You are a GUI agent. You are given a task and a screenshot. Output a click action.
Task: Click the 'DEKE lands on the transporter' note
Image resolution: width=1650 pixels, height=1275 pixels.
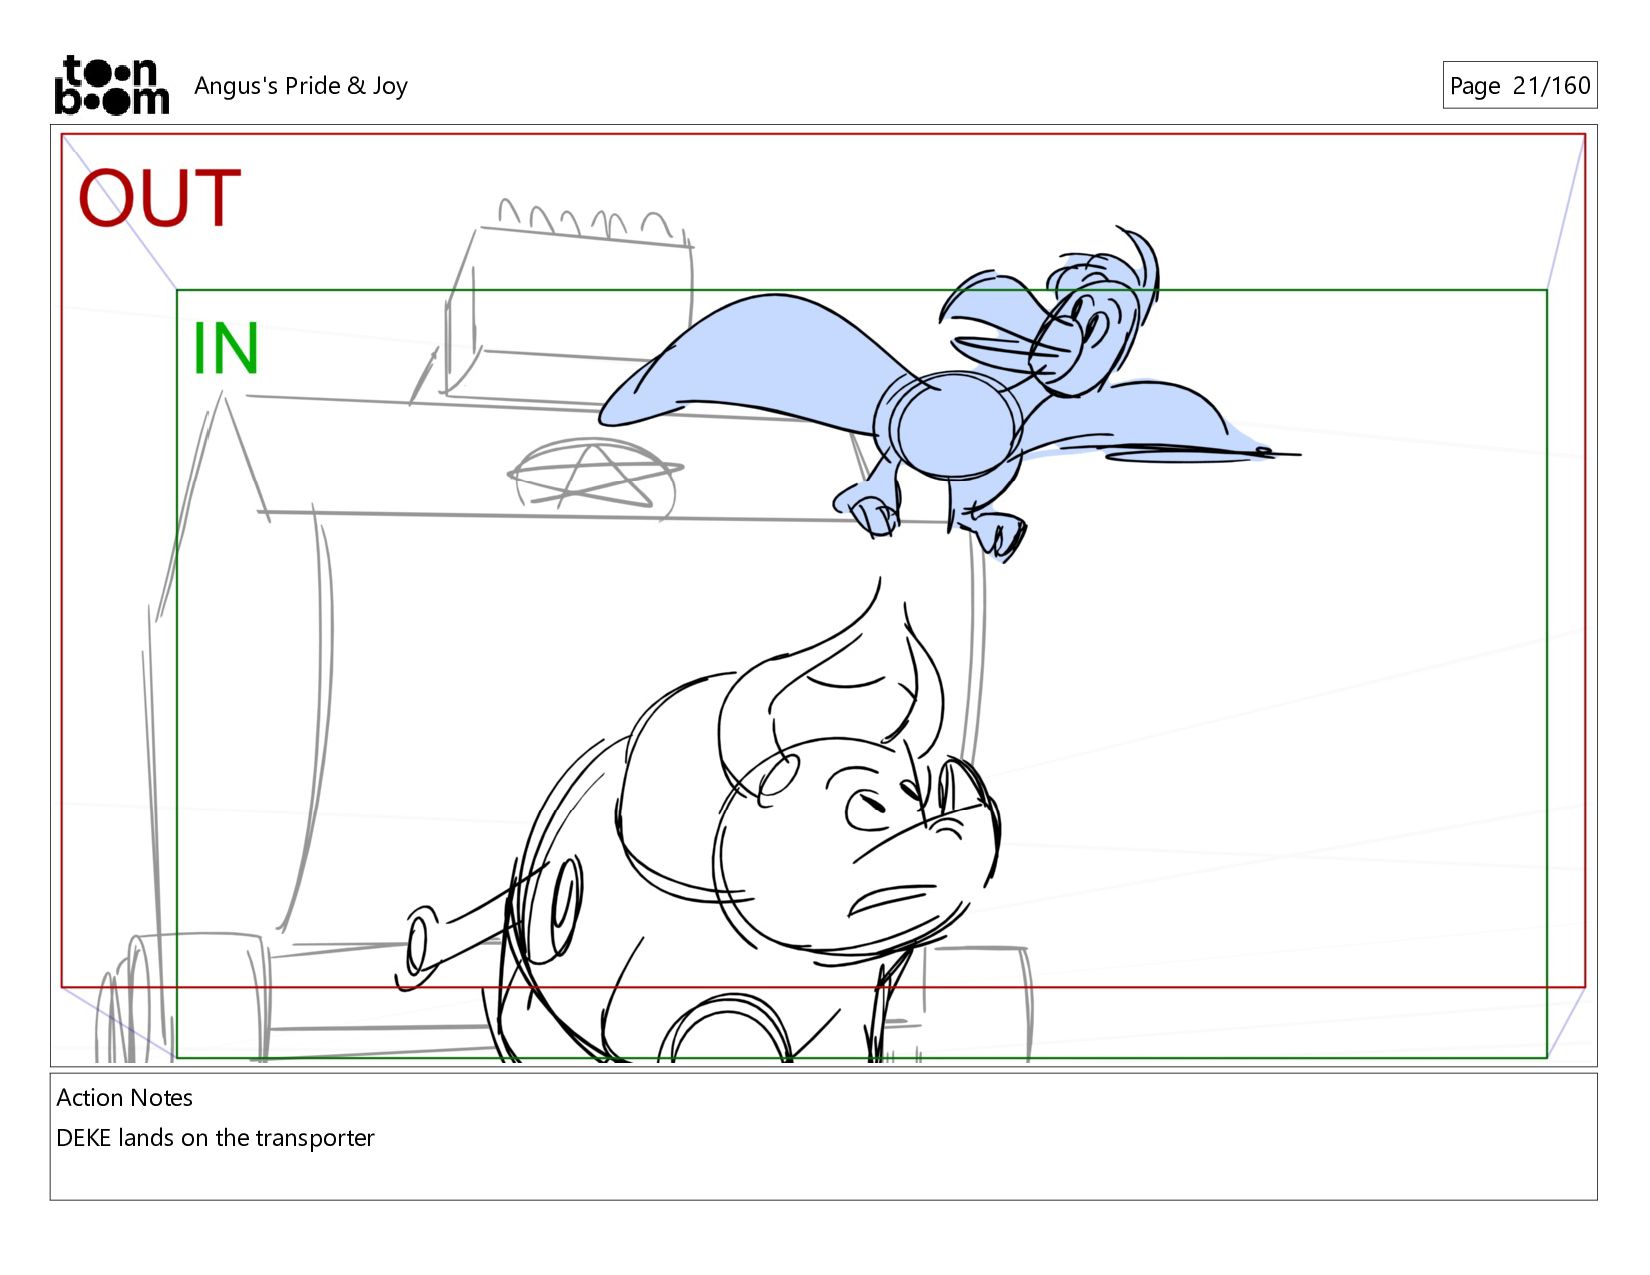(x=215, y=1138)
